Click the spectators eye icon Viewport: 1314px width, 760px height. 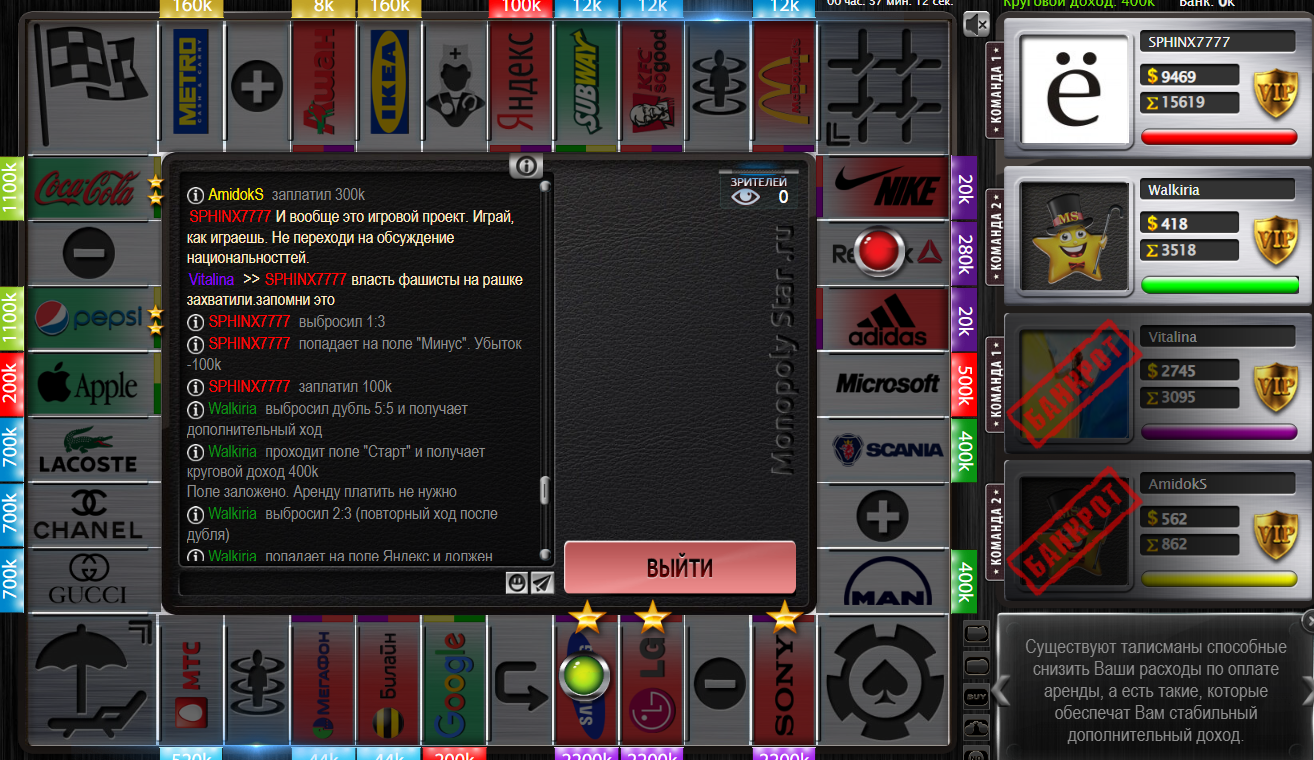[745, 197]
